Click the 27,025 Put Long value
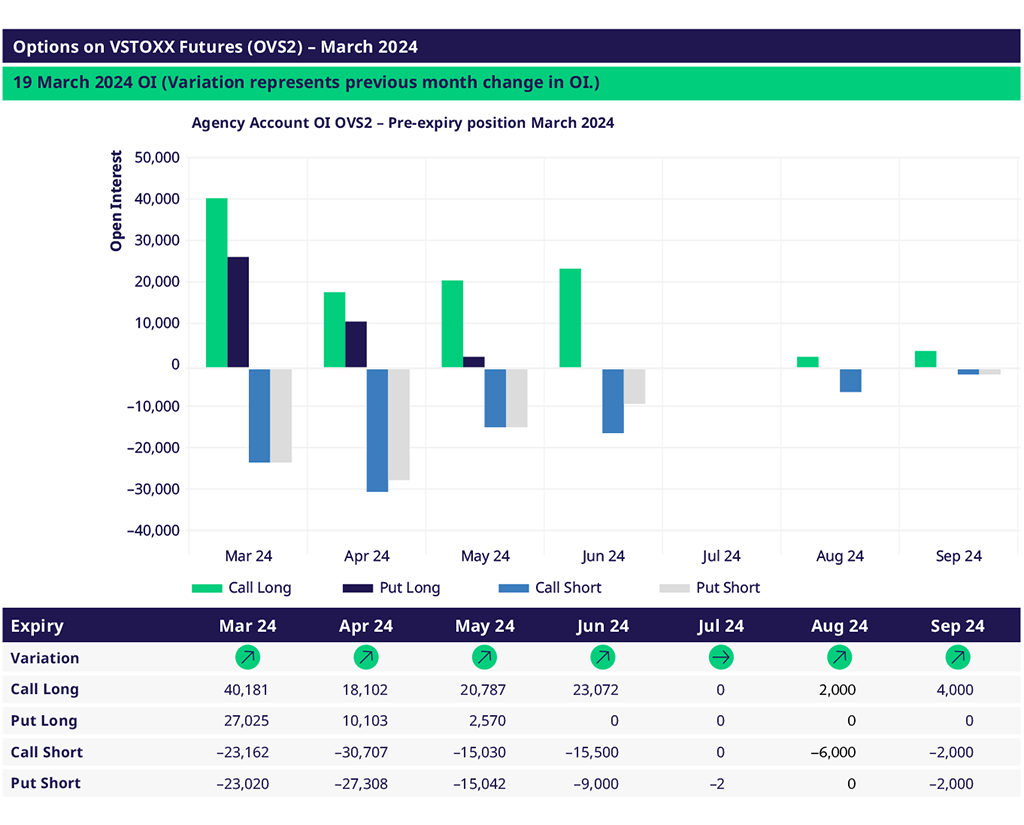 click(246, 721)
